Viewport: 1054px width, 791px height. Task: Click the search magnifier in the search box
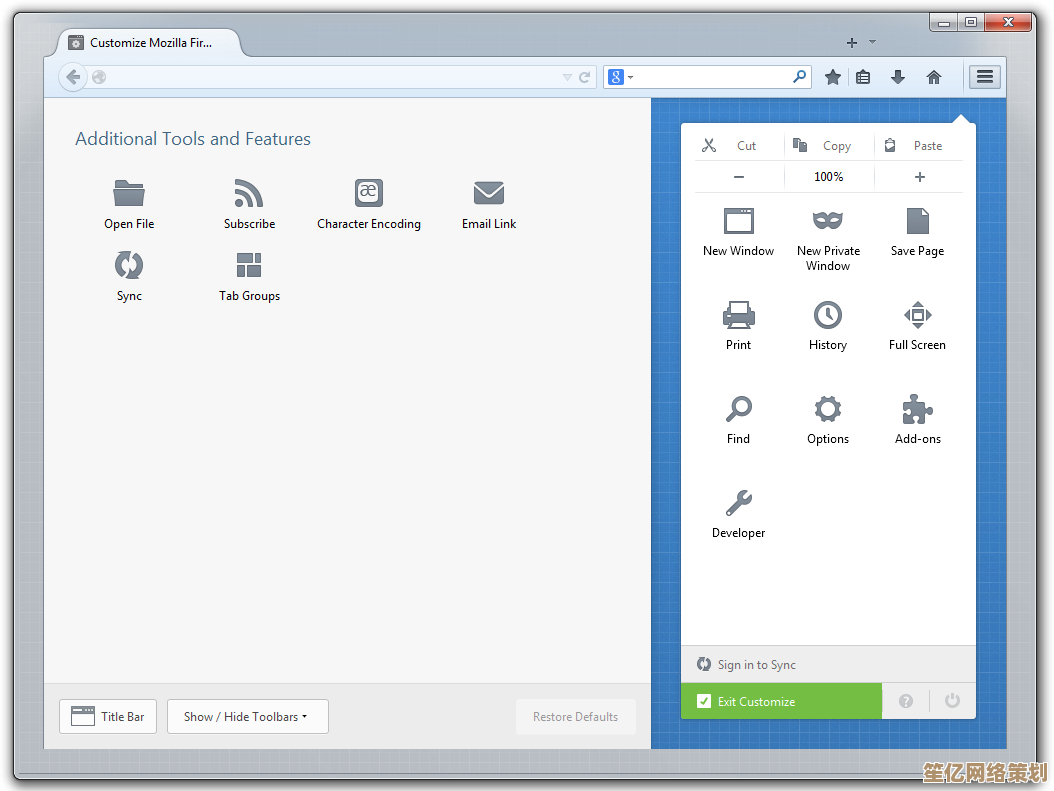point(799,77)
